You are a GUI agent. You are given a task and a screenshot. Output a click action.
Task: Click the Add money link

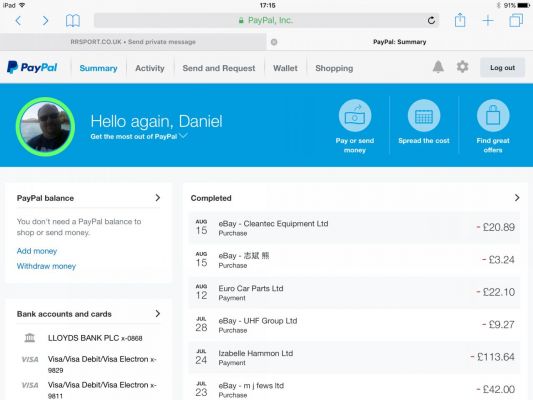tap(37, 251)
